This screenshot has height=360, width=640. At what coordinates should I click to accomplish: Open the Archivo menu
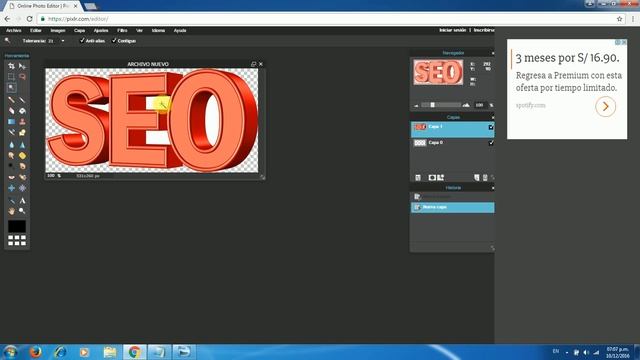[x=13, y=31]
